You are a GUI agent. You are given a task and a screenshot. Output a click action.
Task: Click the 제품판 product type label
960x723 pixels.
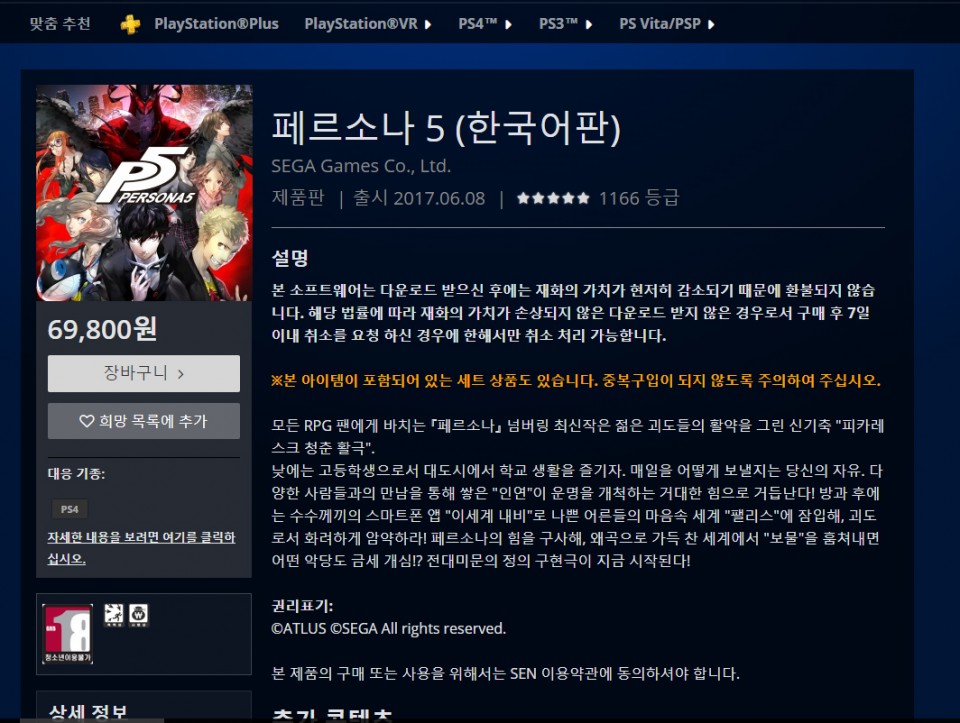point(298,198)
